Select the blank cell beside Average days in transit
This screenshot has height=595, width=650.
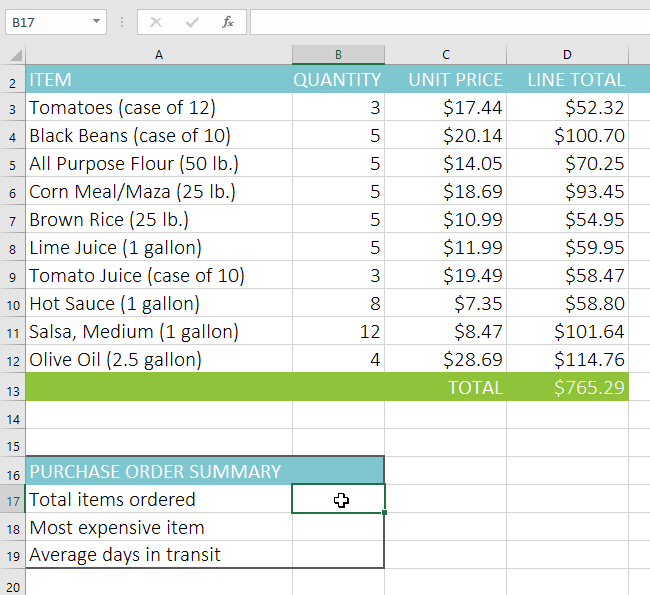(x=338, y=555)
